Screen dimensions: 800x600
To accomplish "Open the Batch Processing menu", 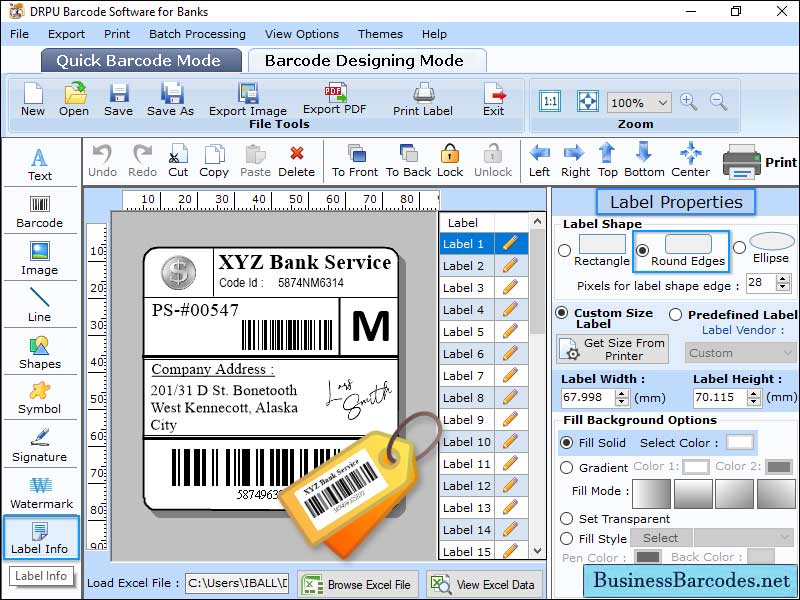I will pyautogui.click(x=197, y=33).
